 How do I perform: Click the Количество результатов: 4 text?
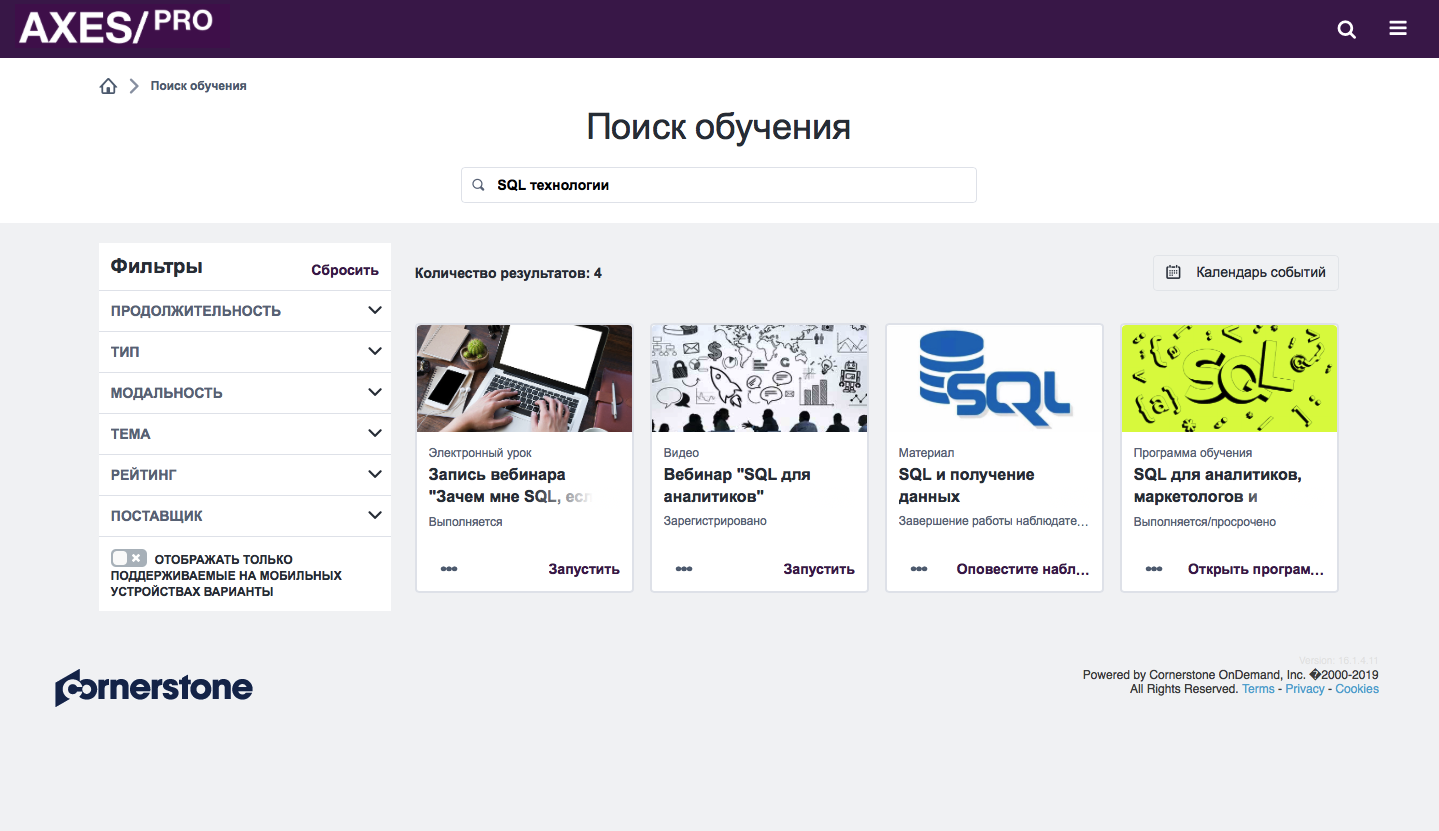(x=508, y=273)
